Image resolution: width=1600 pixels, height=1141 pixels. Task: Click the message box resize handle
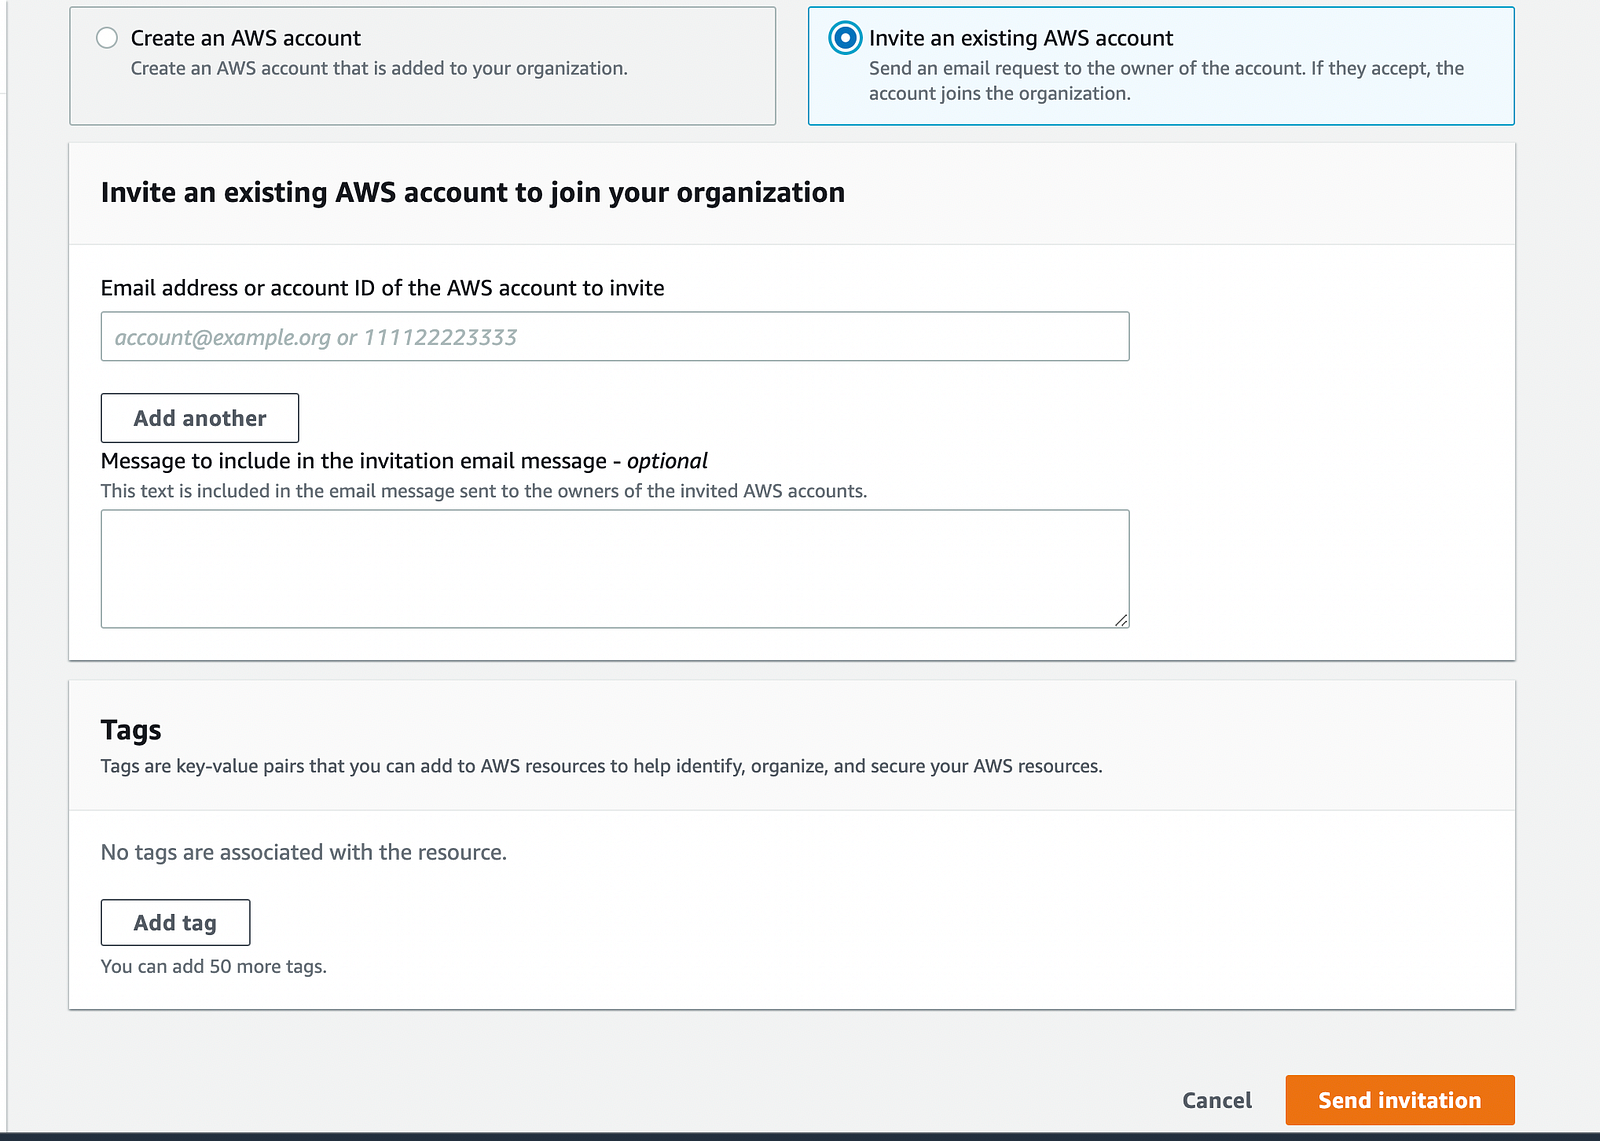[1121, 620]
